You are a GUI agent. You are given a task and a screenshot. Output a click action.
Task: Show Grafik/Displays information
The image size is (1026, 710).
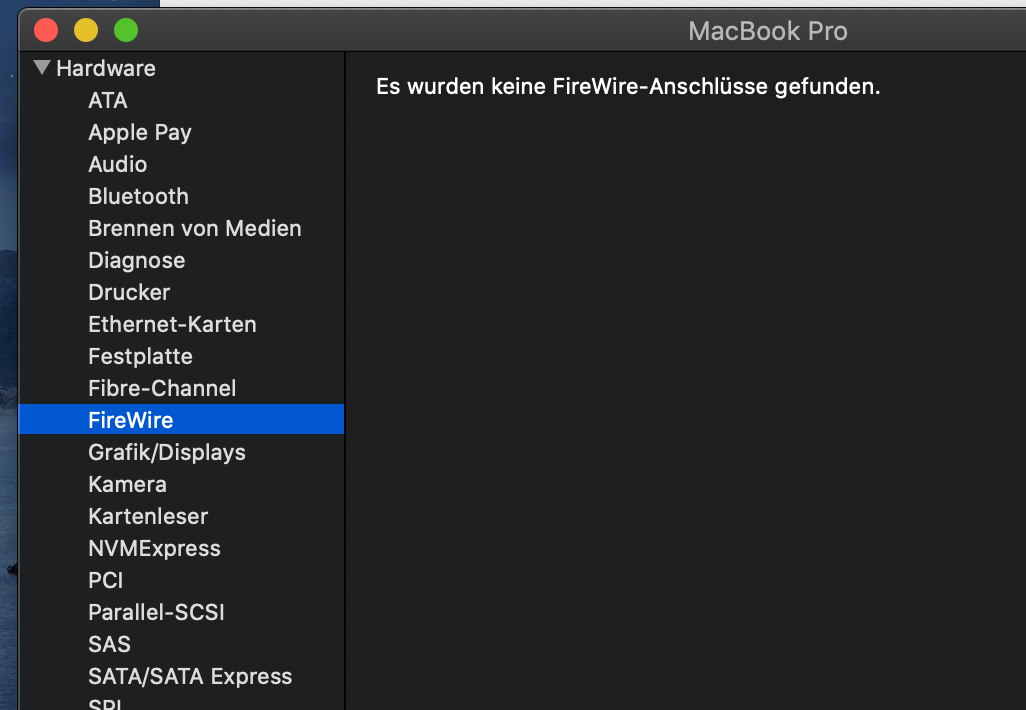click(167, 452)
